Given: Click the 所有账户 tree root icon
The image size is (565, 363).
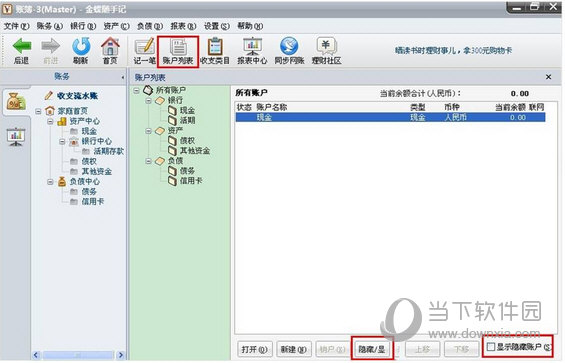Looking at the screenshot, I should pyautogui.click(x=148, y=90).
